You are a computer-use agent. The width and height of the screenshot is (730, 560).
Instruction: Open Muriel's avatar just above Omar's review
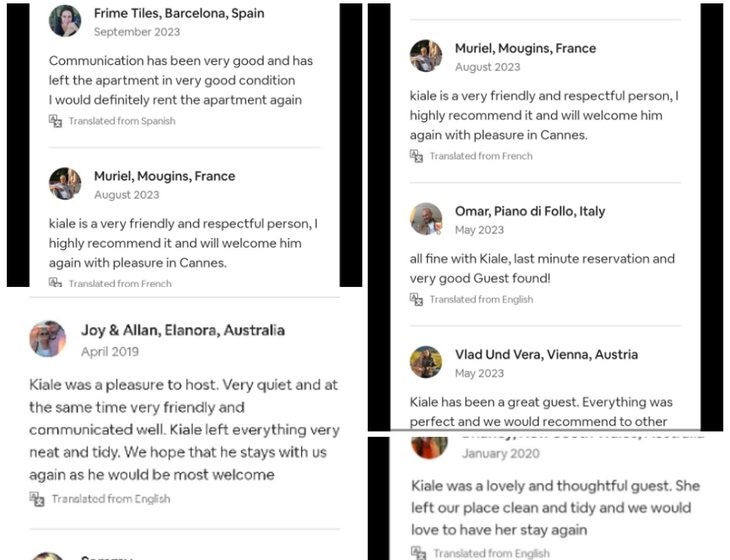point(426,56)
